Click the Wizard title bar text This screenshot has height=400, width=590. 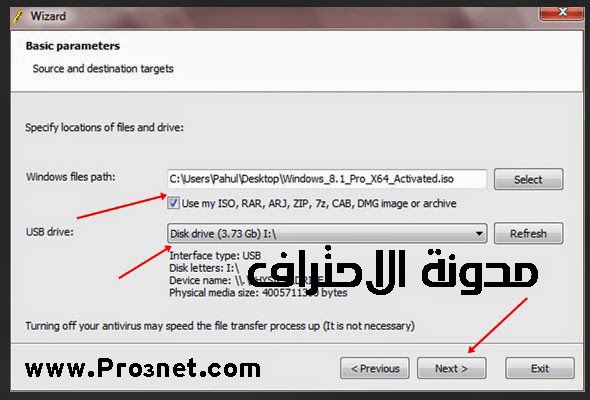(48, 16)
